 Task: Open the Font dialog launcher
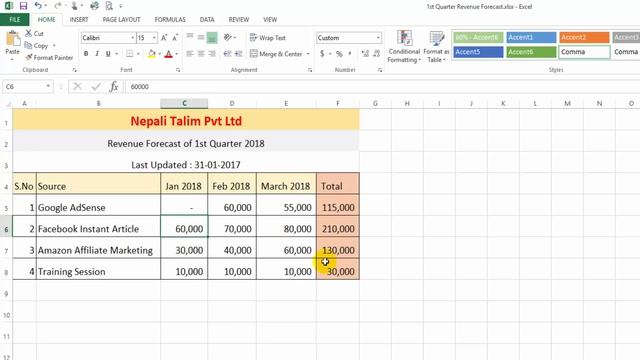click(178, 70)
